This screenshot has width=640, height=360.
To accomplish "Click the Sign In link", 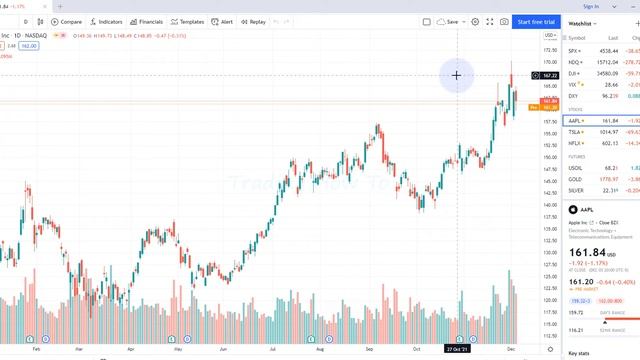I will [591, 7].
